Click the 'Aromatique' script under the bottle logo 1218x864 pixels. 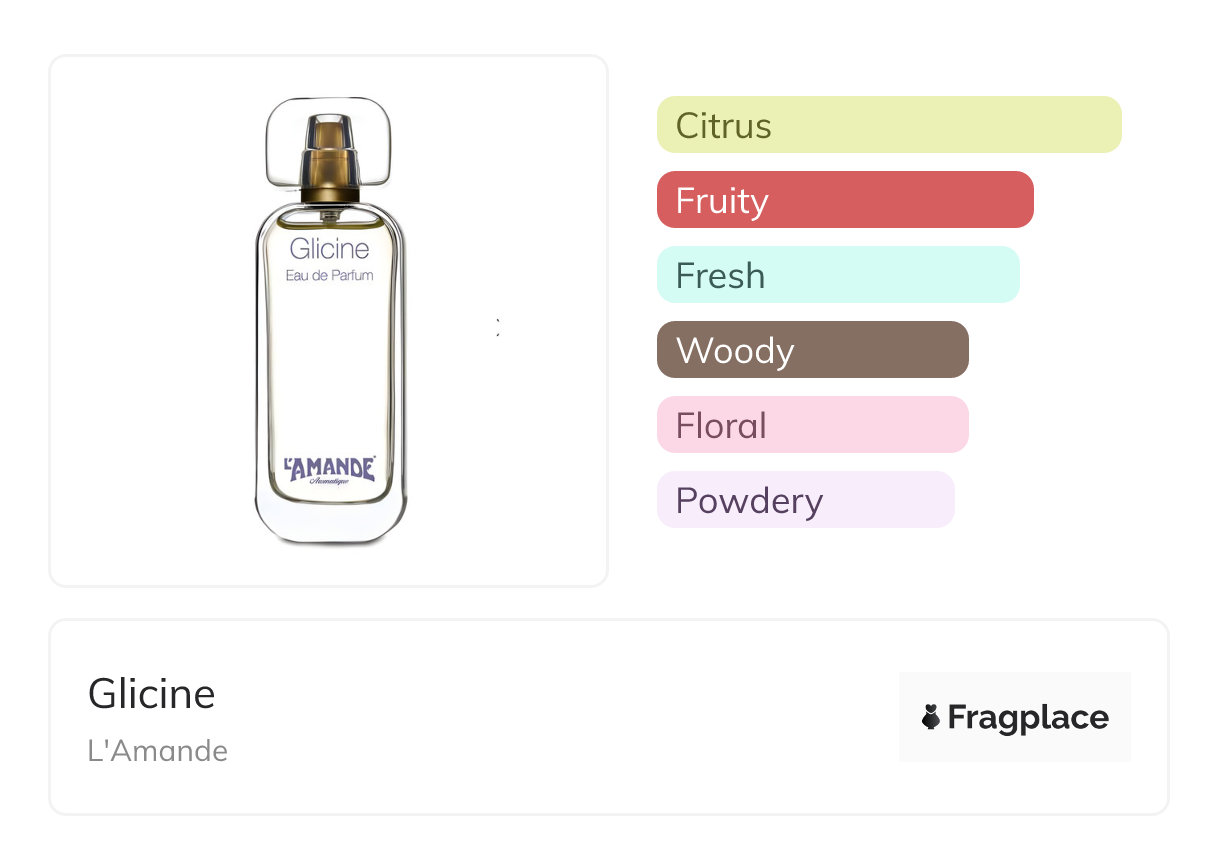[329, 482]
